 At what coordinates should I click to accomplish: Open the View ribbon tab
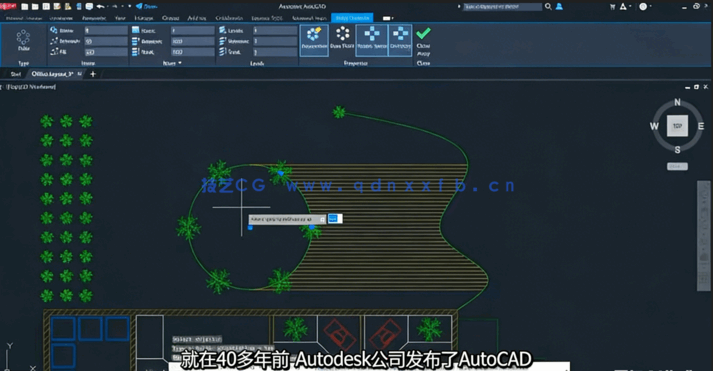coord(120,18)
